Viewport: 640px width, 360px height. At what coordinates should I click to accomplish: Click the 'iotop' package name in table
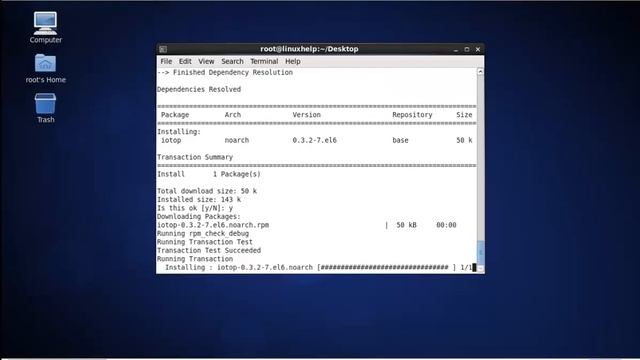[x=171, y=140]
